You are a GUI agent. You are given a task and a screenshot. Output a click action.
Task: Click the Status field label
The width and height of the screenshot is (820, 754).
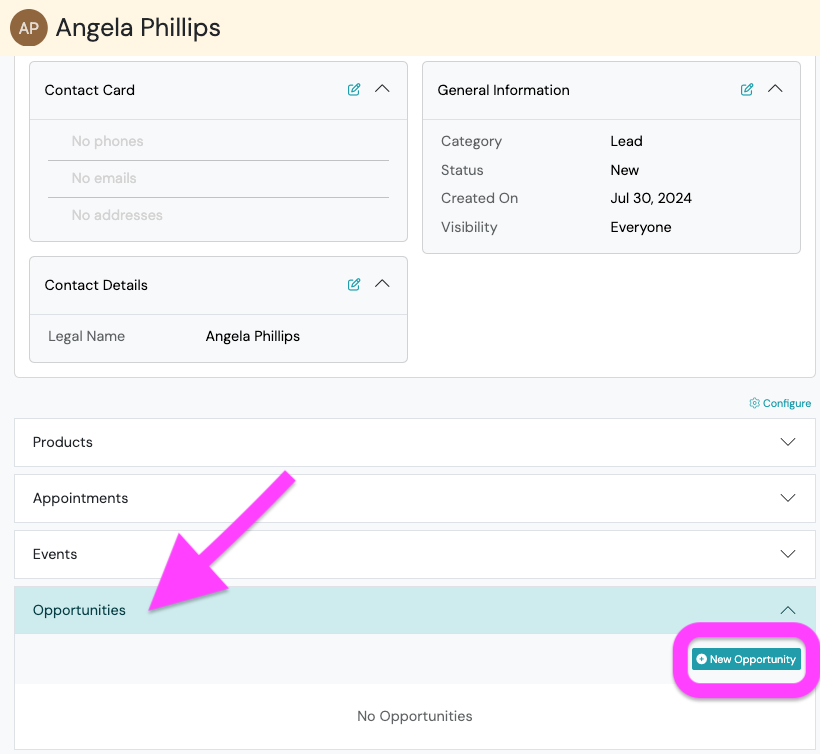[x=462, y=170]
